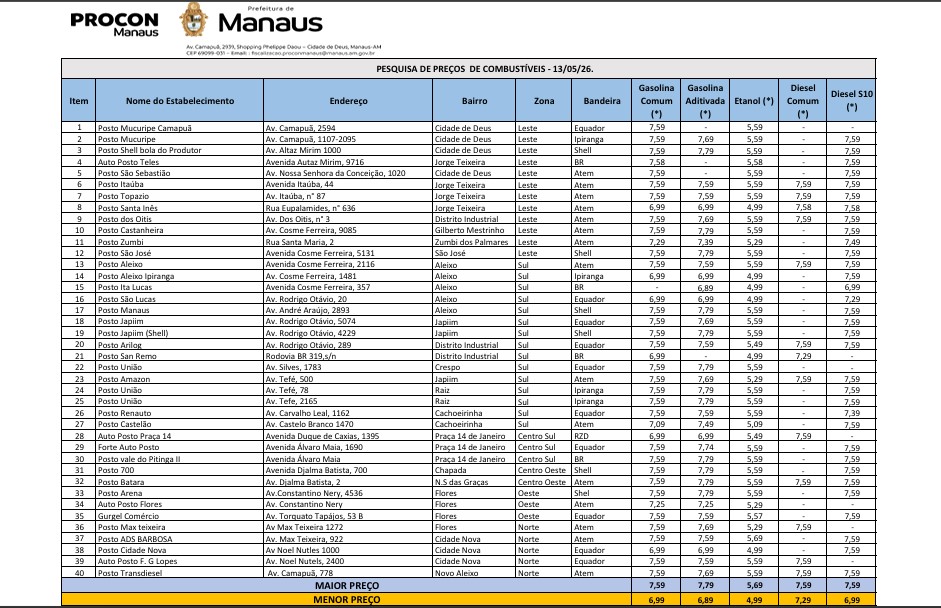The height and width of the screenshot is (608, 941).
Task: Select the Gasolina Aditivada column header
Action: [x=705, y=101]
